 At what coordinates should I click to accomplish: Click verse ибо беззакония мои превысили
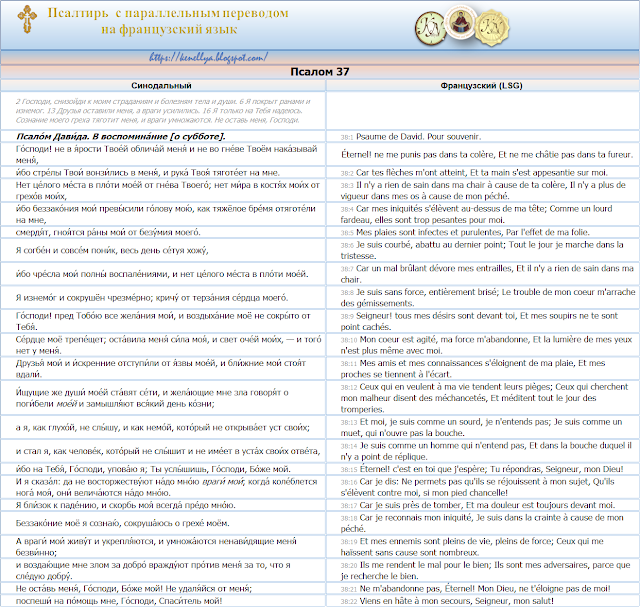pos(166,214)
